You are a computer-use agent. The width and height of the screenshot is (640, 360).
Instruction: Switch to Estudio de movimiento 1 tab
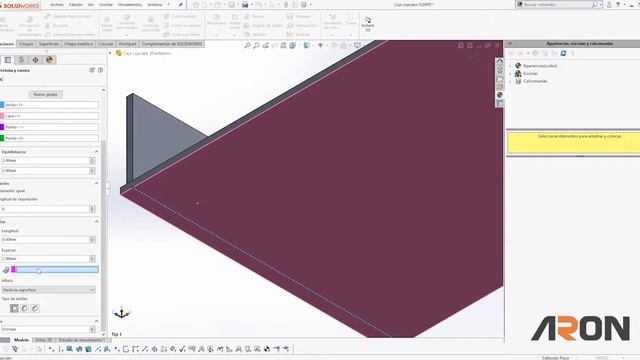(82, 340)
